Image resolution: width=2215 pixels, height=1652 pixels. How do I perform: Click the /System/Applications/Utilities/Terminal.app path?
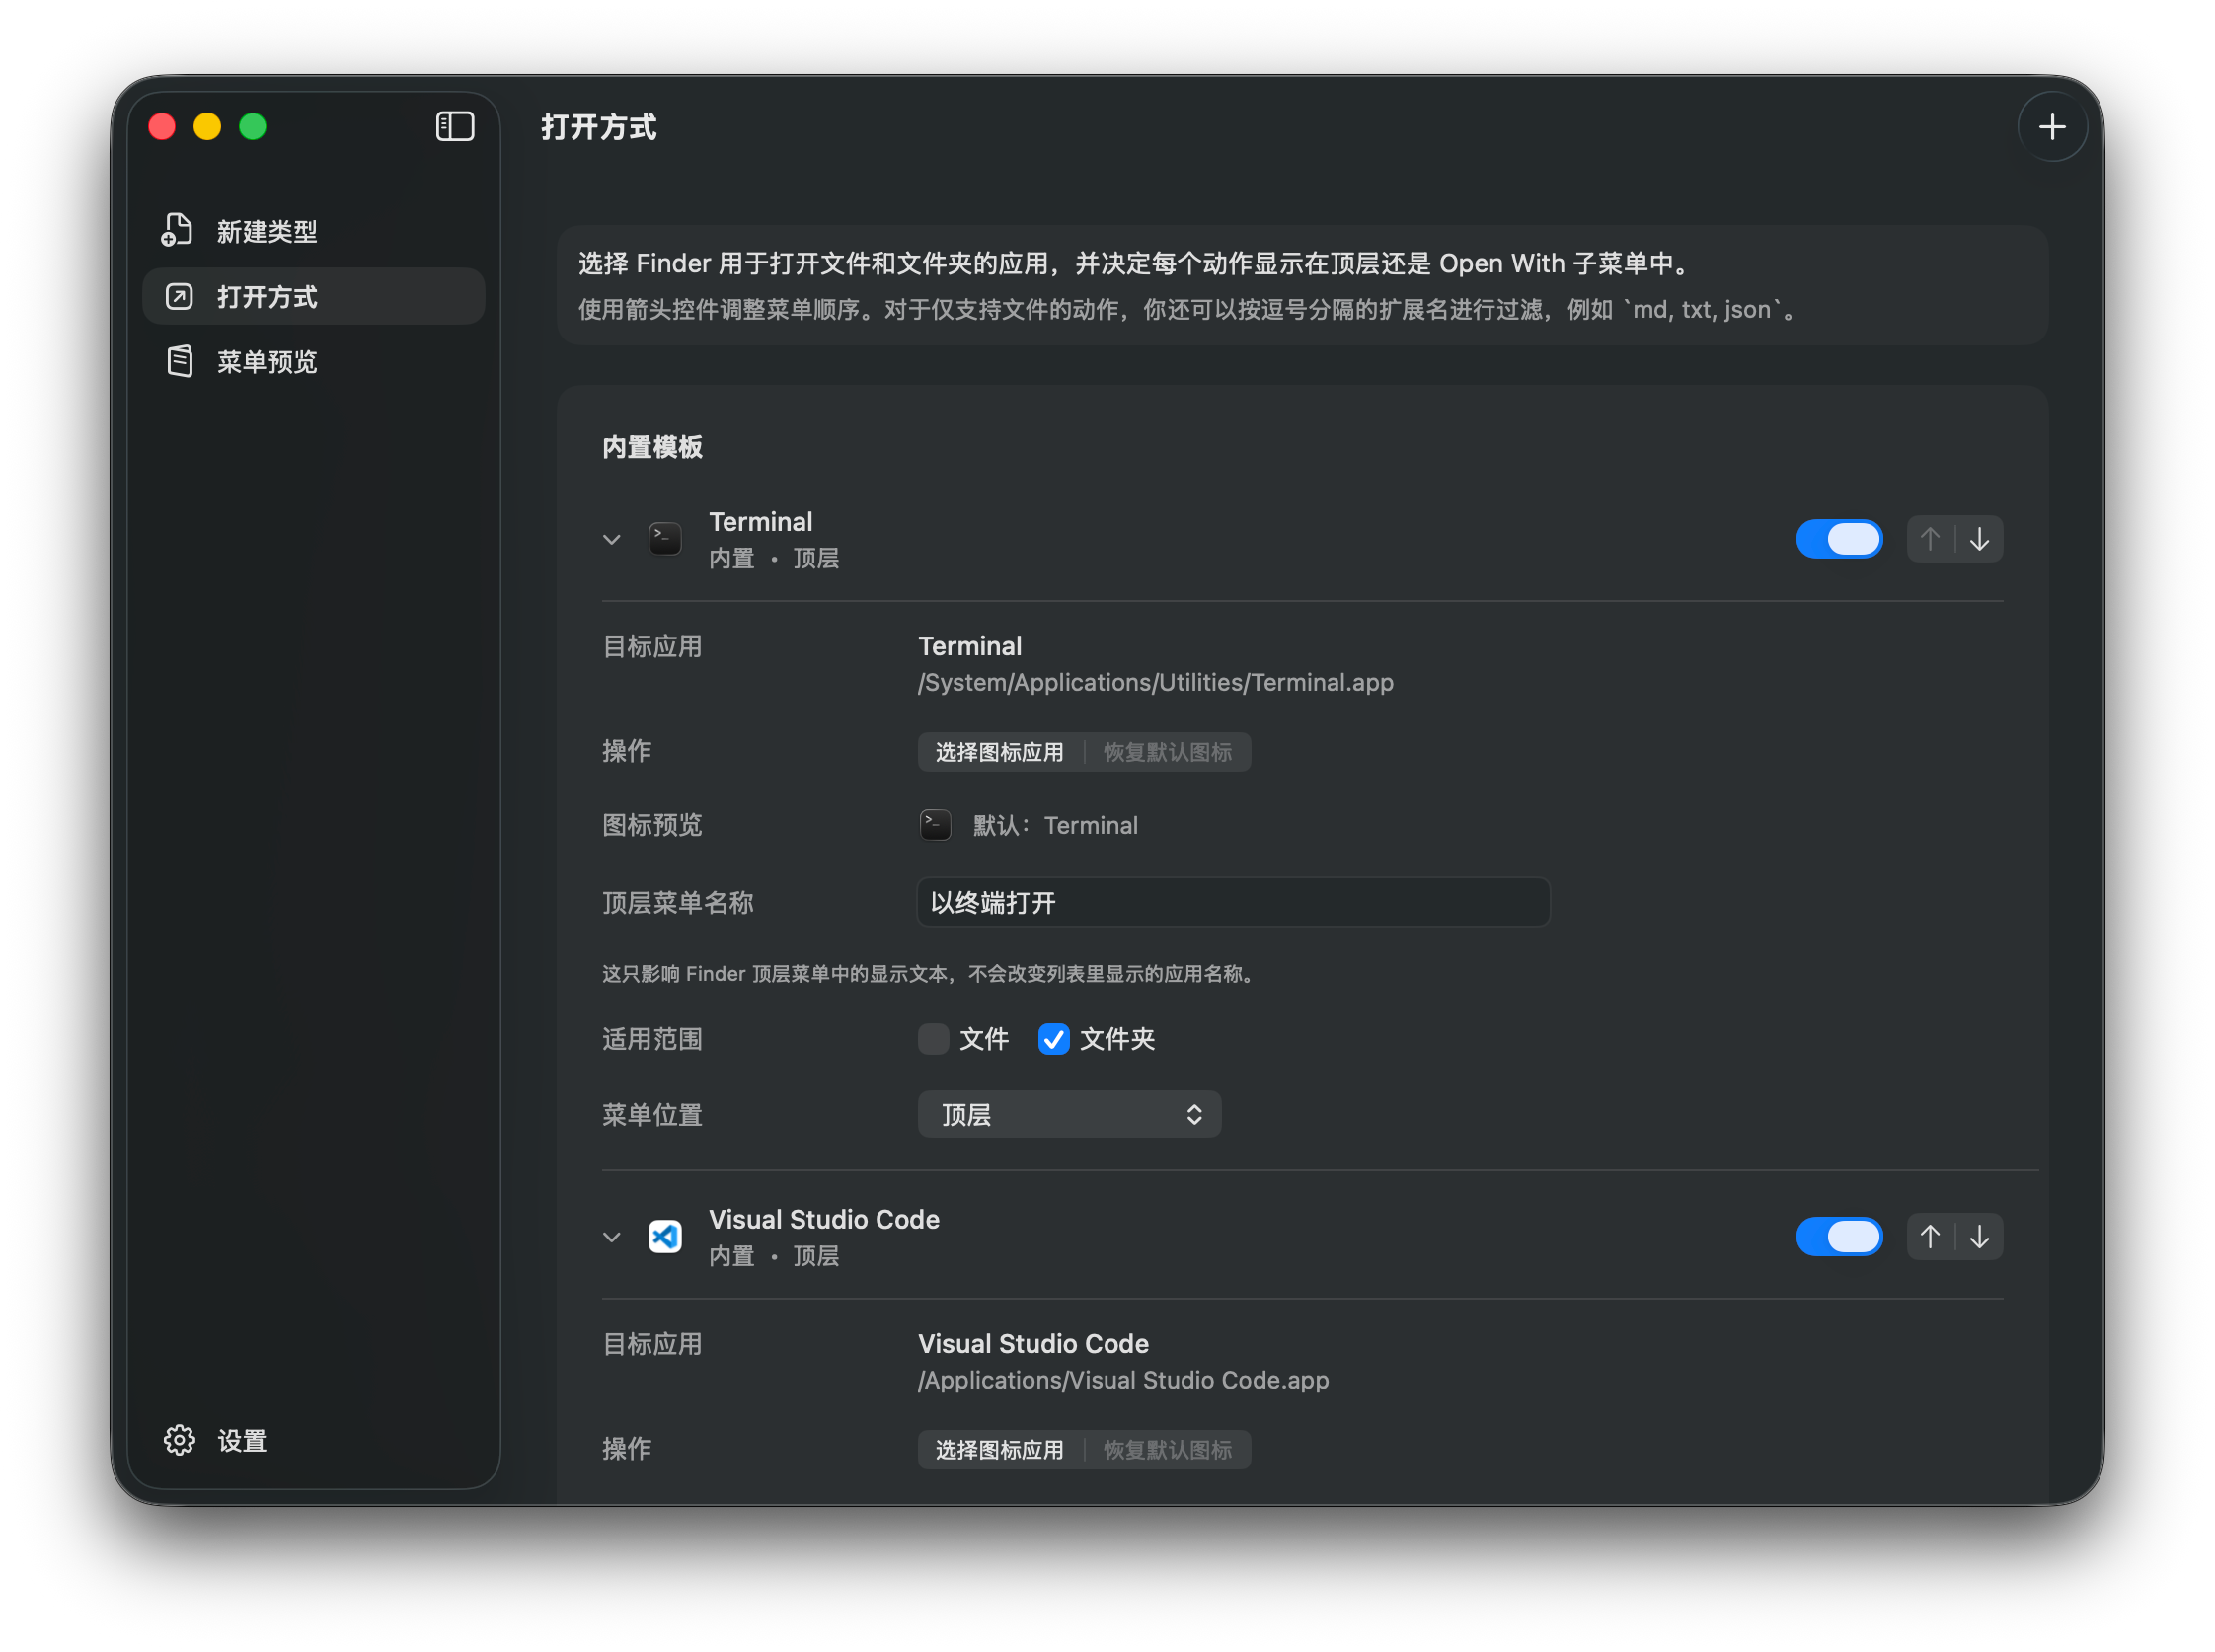[x=1155, y=682]
